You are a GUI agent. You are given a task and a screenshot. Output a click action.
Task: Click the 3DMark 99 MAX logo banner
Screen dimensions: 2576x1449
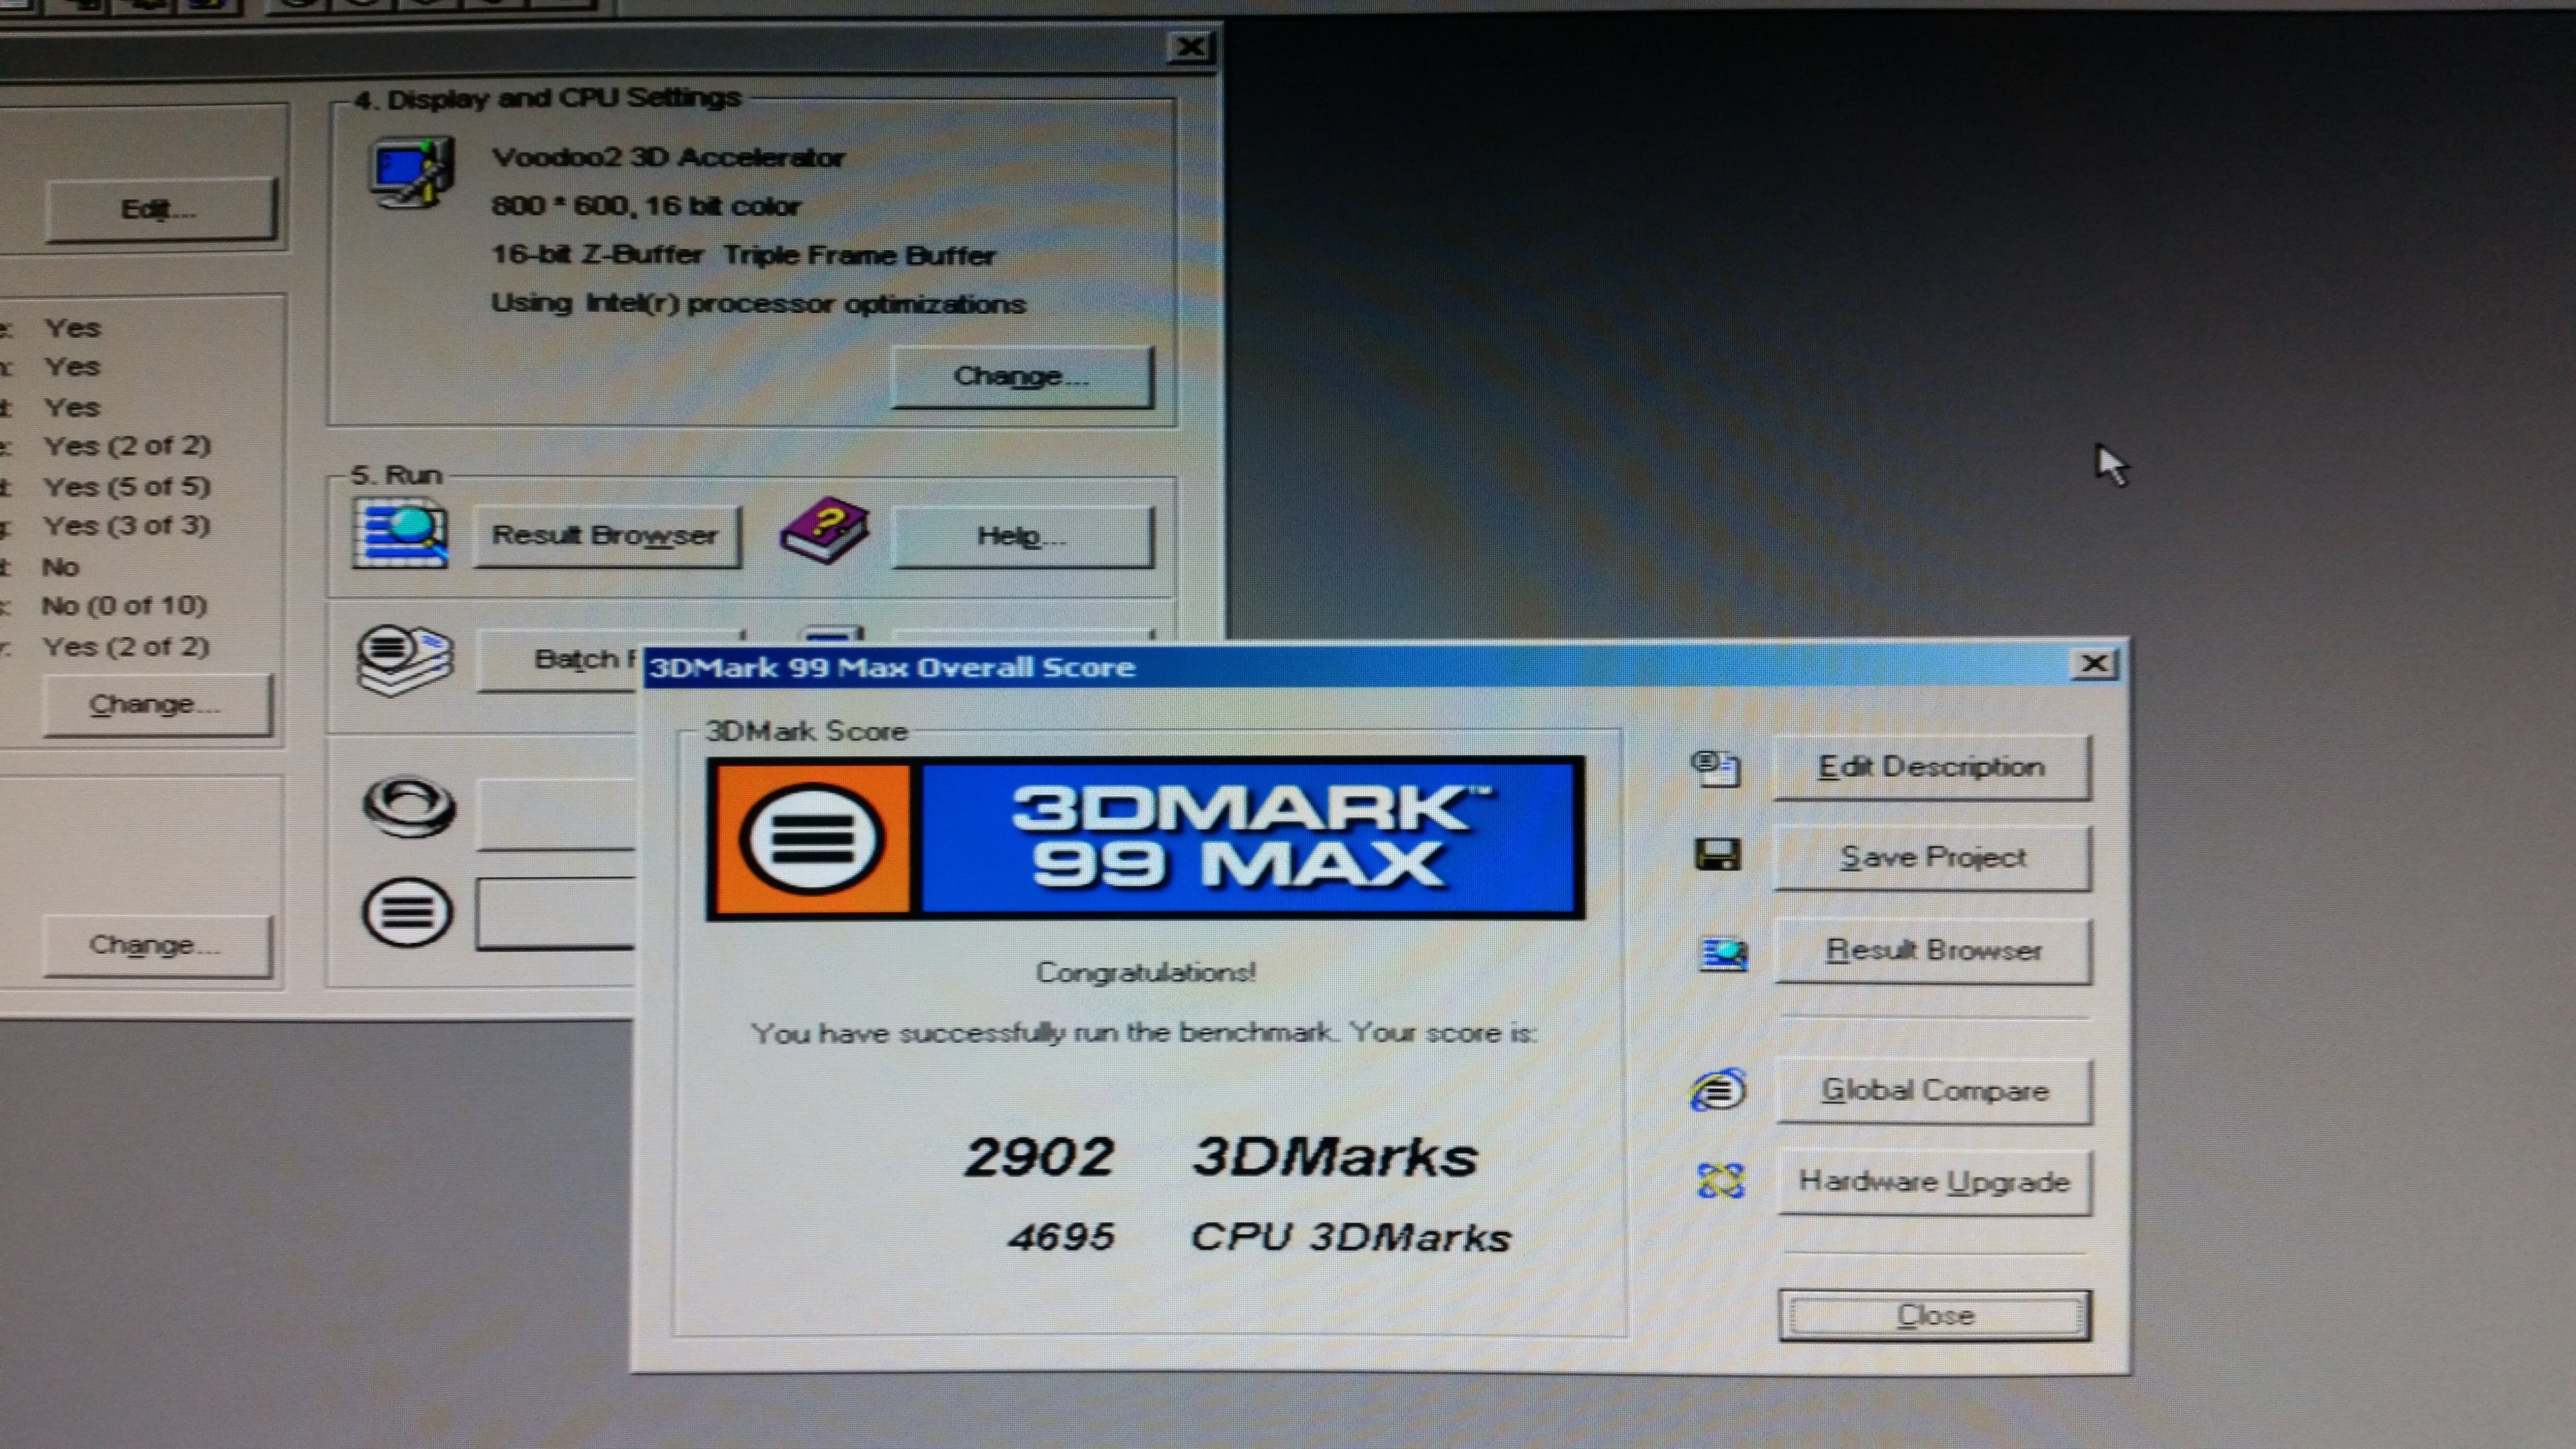(x=1145, y=838)
